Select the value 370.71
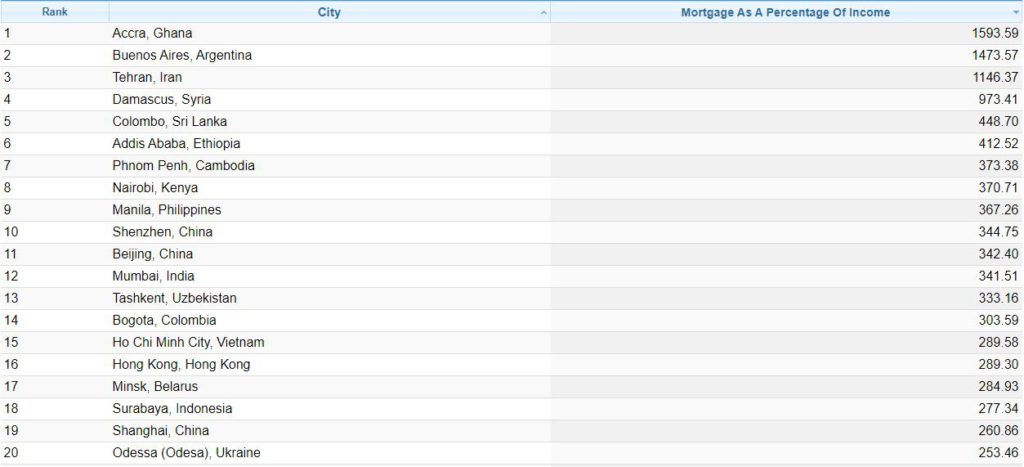This screenshot has width=1024, height=467. click(999, 187)
